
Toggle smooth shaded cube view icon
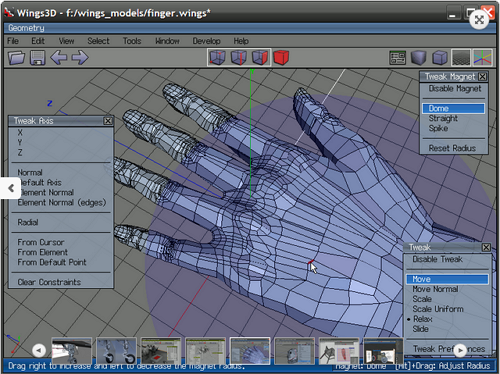point(418,58)
